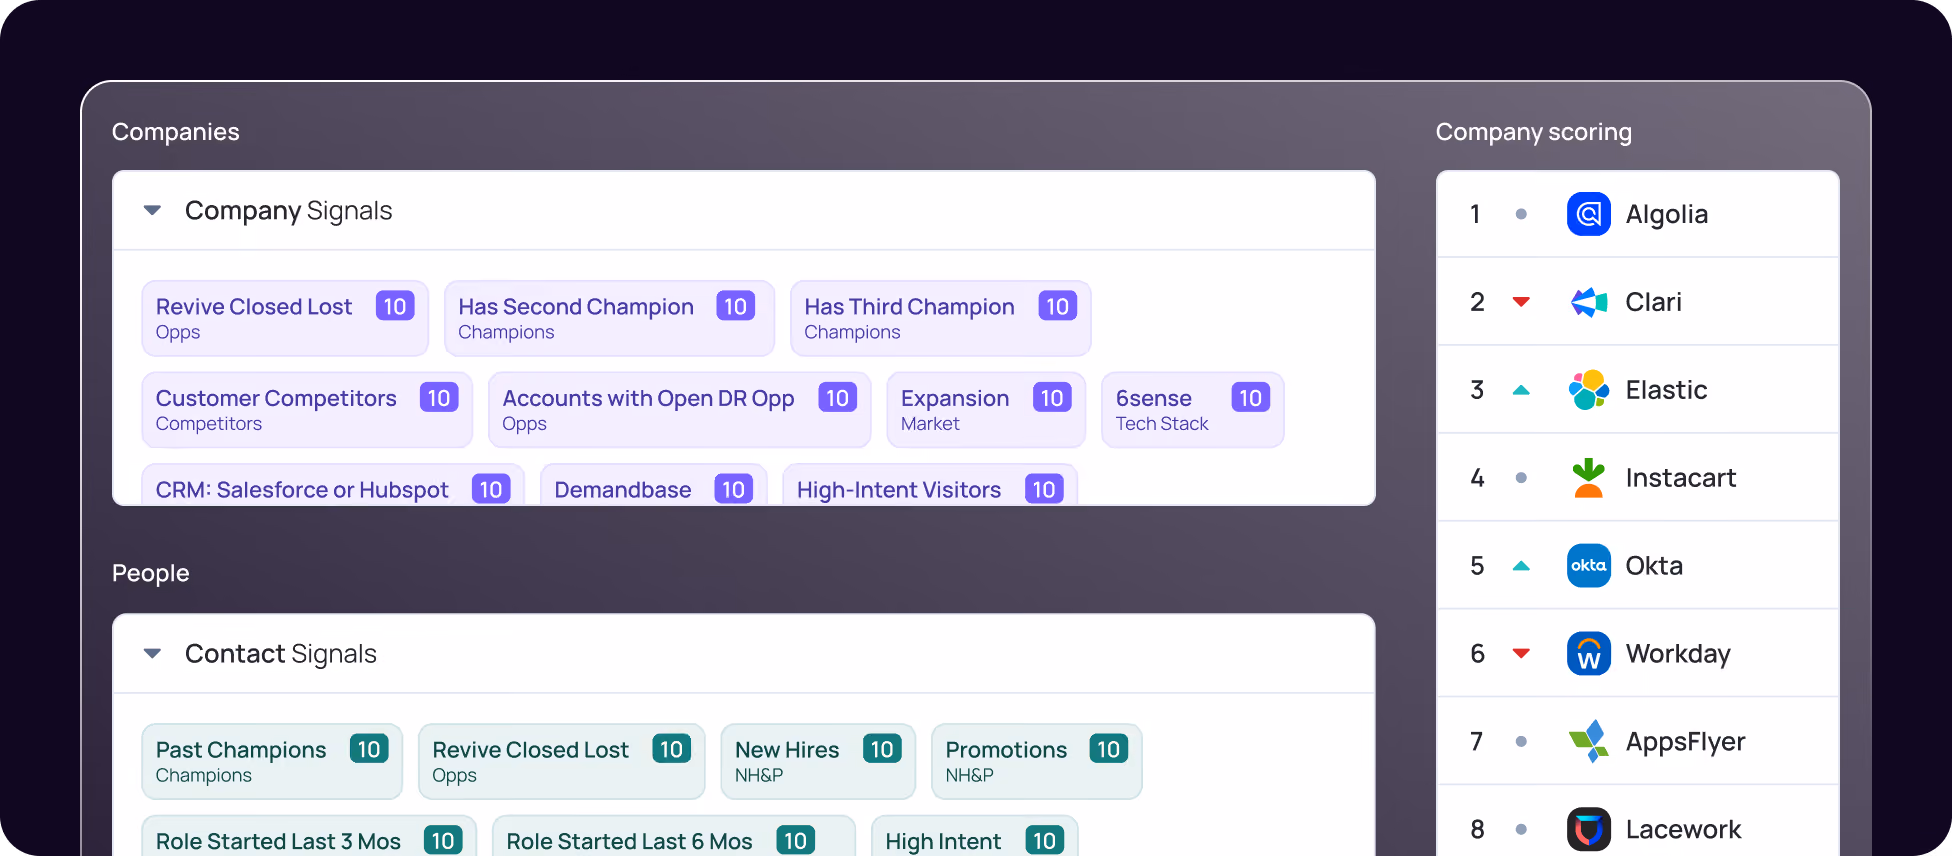Click the Elastic logo icon
The height and width of the screenshot is (856, 1952).
coord(1588,390)
